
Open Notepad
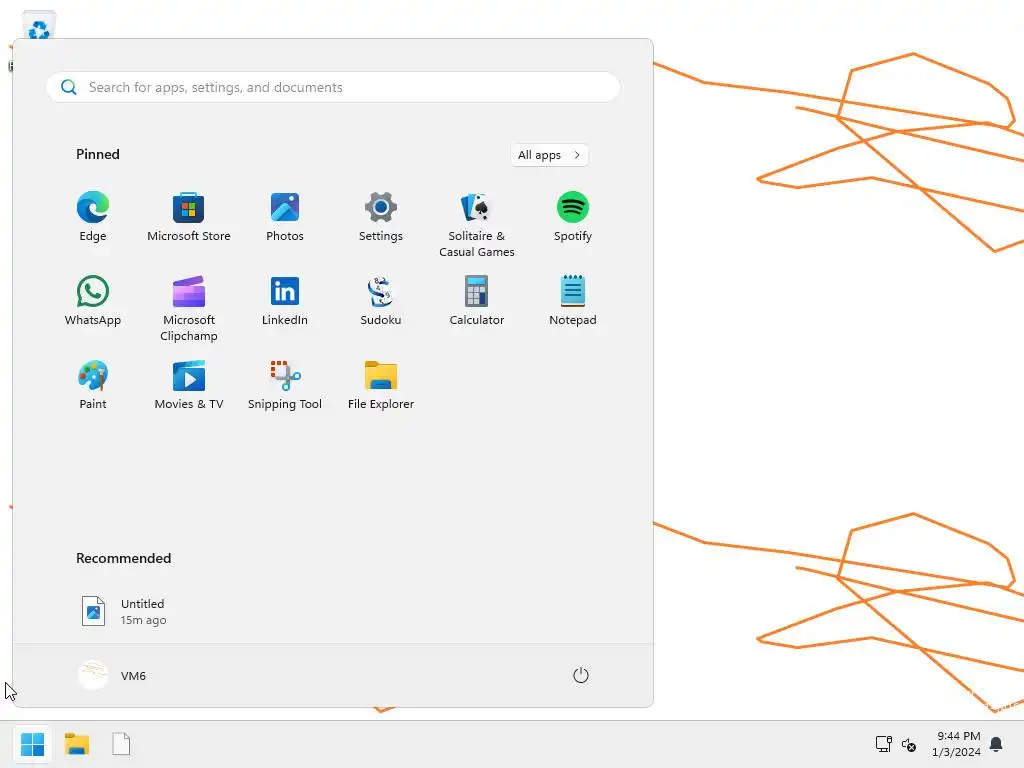coord(573,300)
